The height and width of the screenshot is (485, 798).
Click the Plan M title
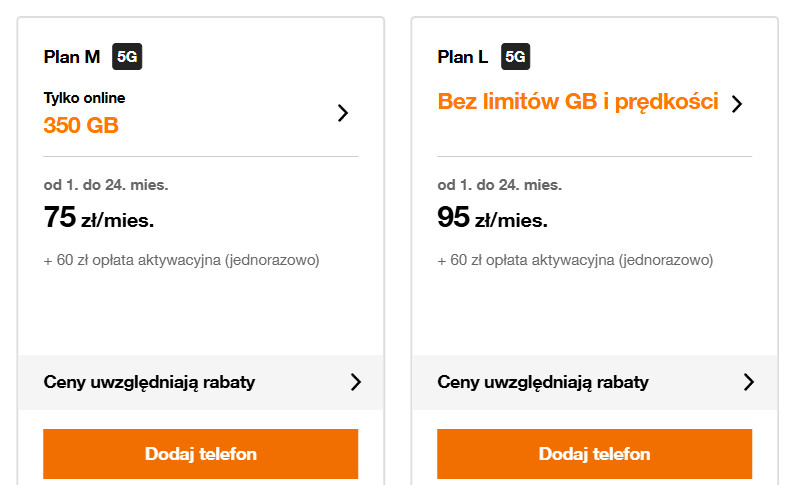pyautogui.click(x=72, y=57)
